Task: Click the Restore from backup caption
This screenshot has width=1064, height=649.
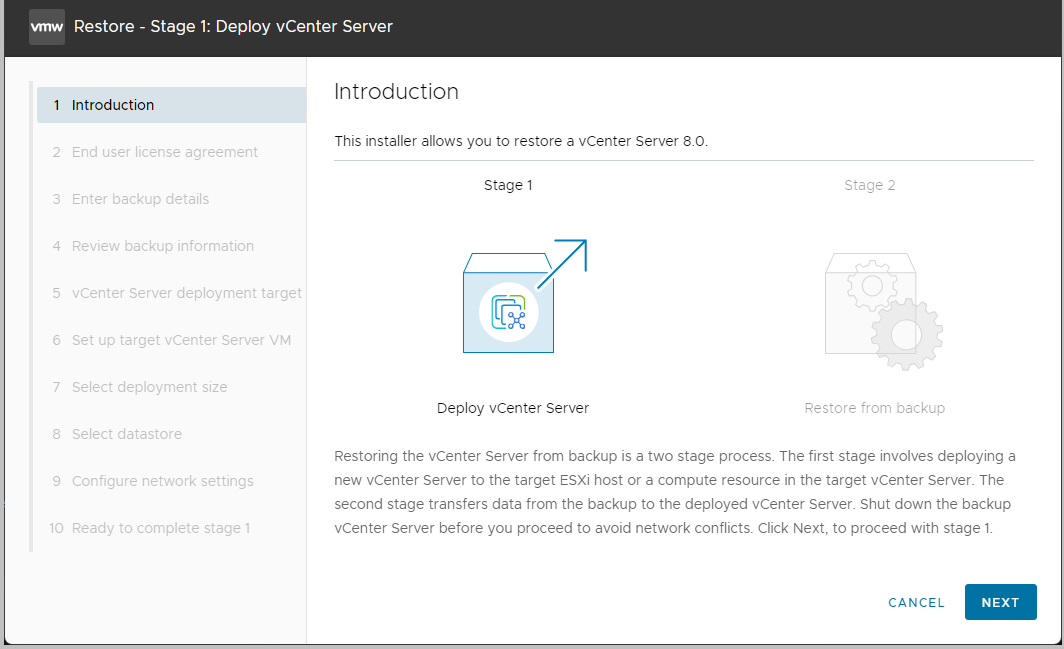Action: coord(874,408)
